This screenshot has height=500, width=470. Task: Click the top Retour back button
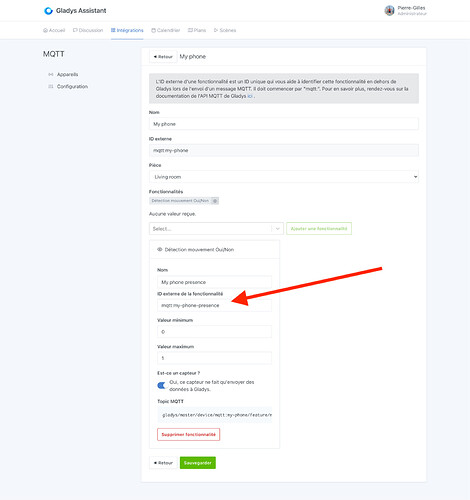click(163, 57)
